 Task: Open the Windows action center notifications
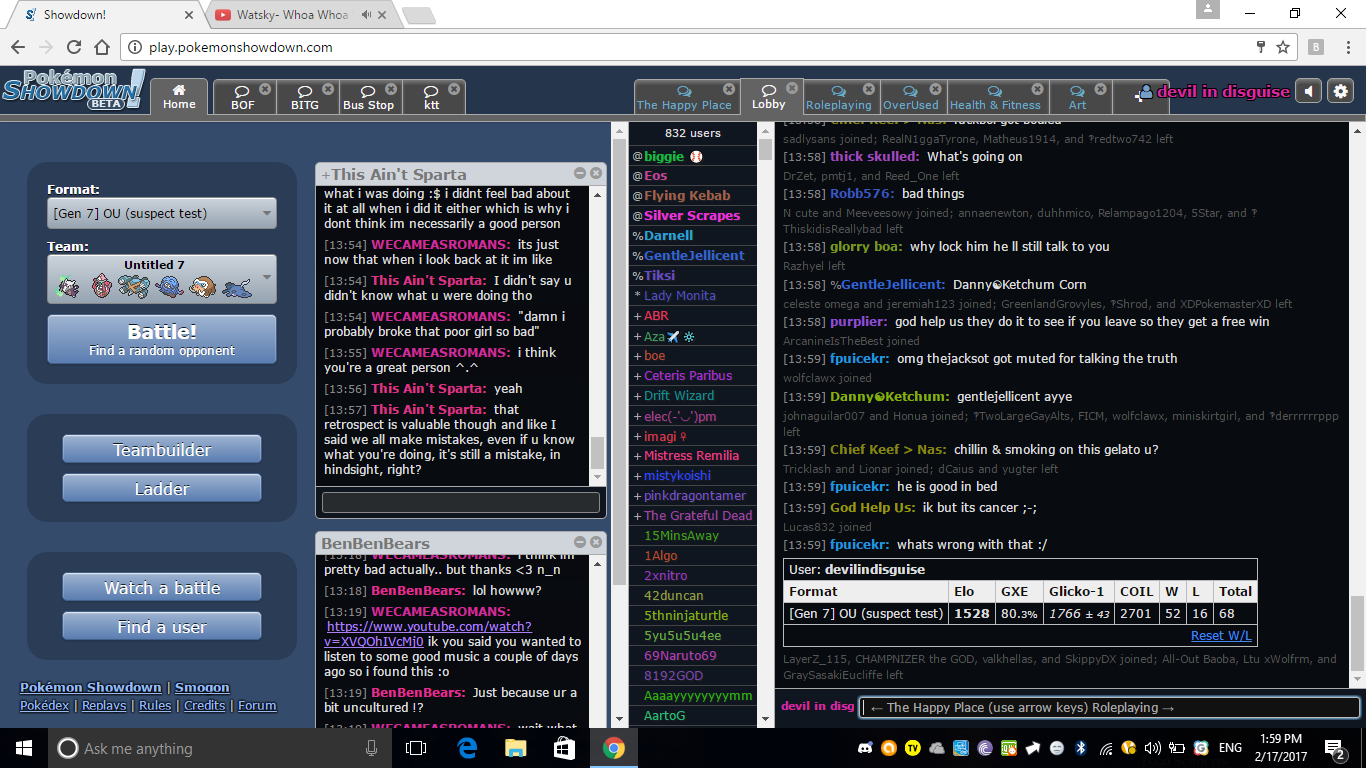point(1335,748)
